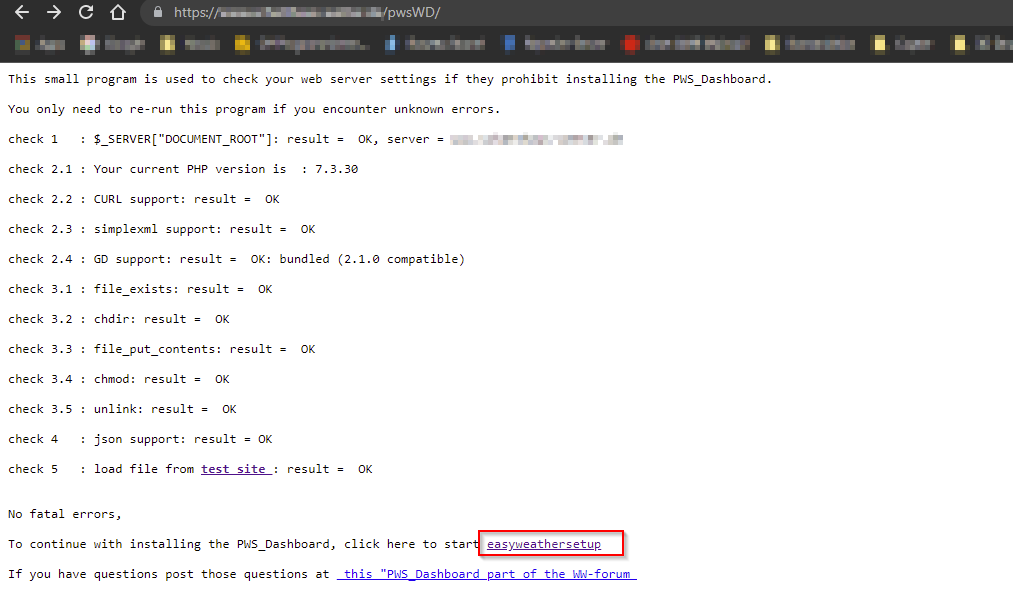This screenshot has width=1013, height=607.
Task: Click the 'check 4 : json support' line
Action: [140, 439]
